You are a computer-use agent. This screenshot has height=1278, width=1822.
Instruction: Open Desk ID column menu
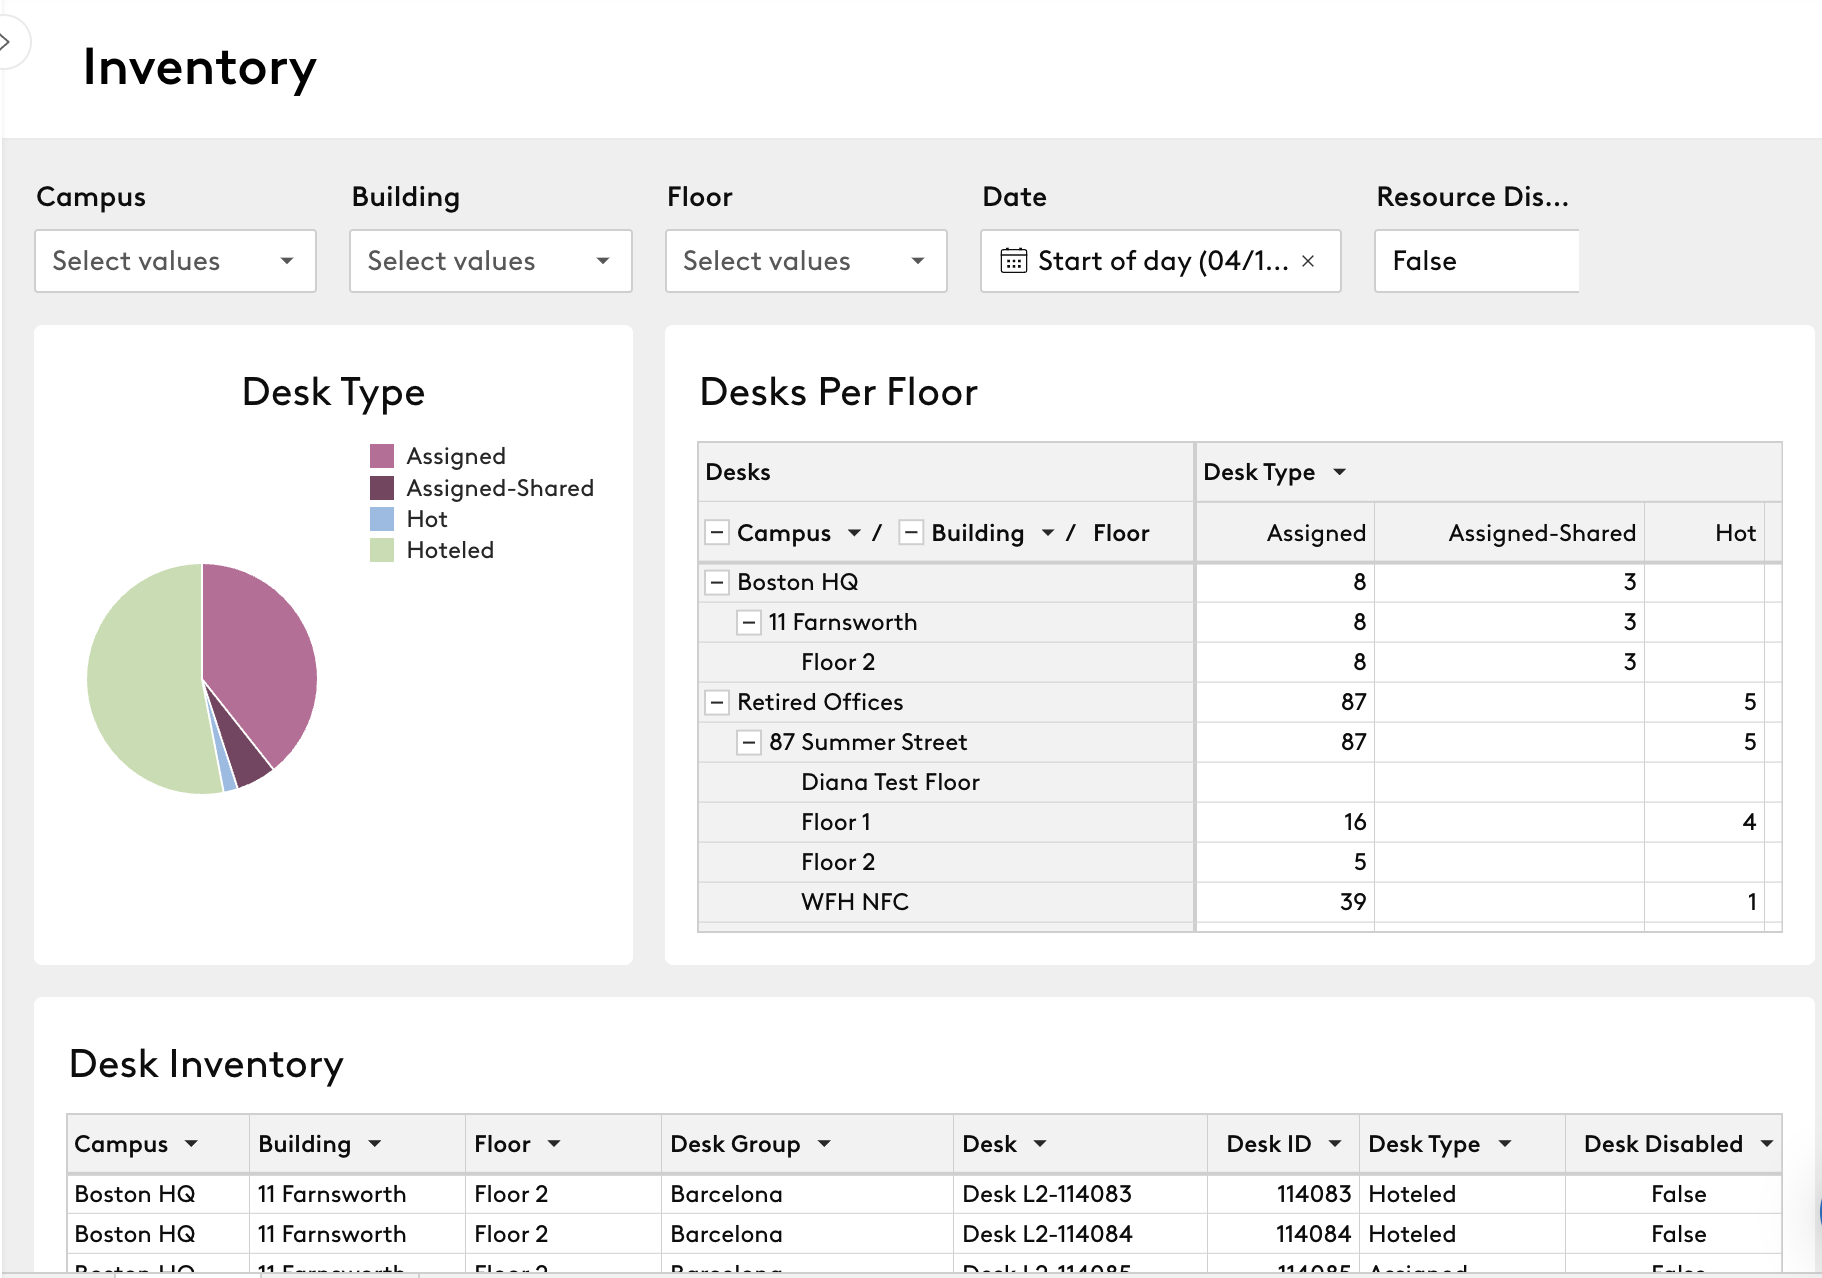coord(1335,1144)
